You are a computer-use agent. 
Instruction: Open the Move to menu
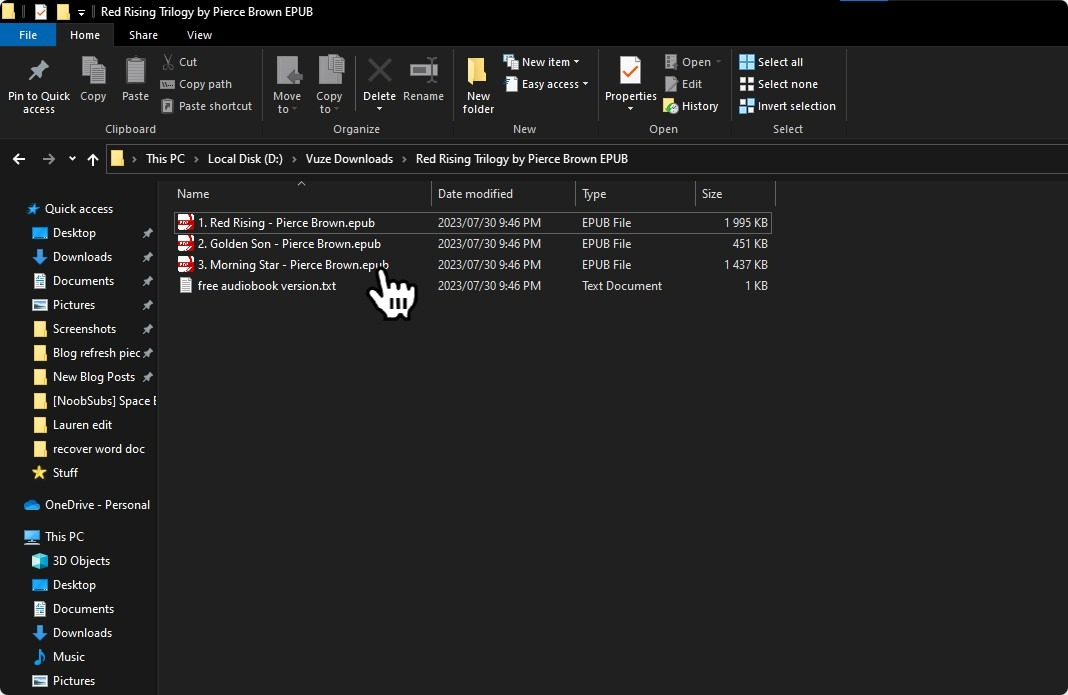click(x=287, y=84)
